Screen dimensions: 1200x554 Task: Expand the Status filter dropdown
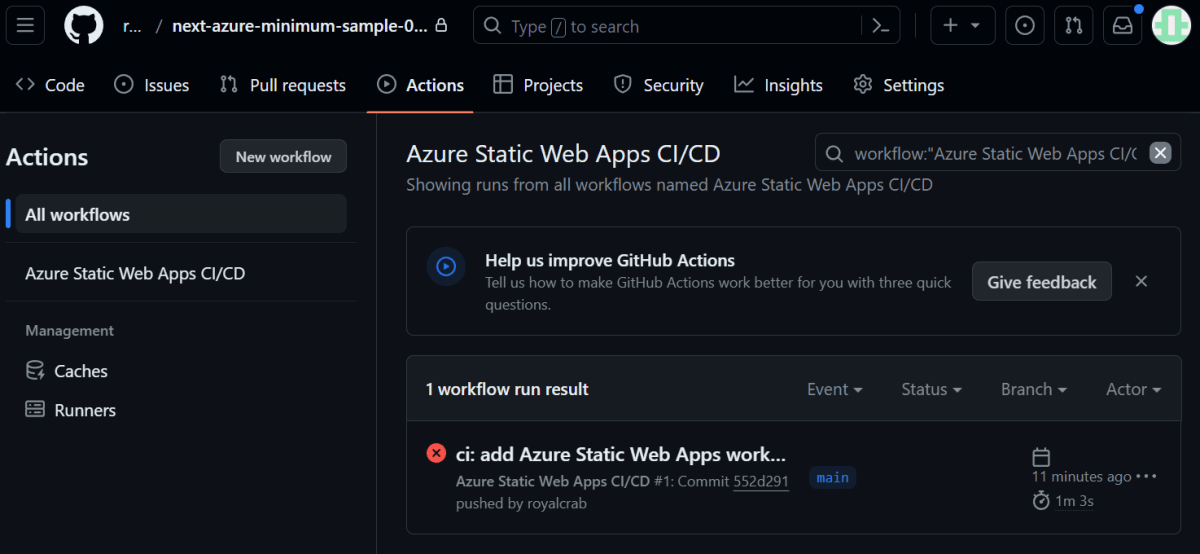point(931,389)
